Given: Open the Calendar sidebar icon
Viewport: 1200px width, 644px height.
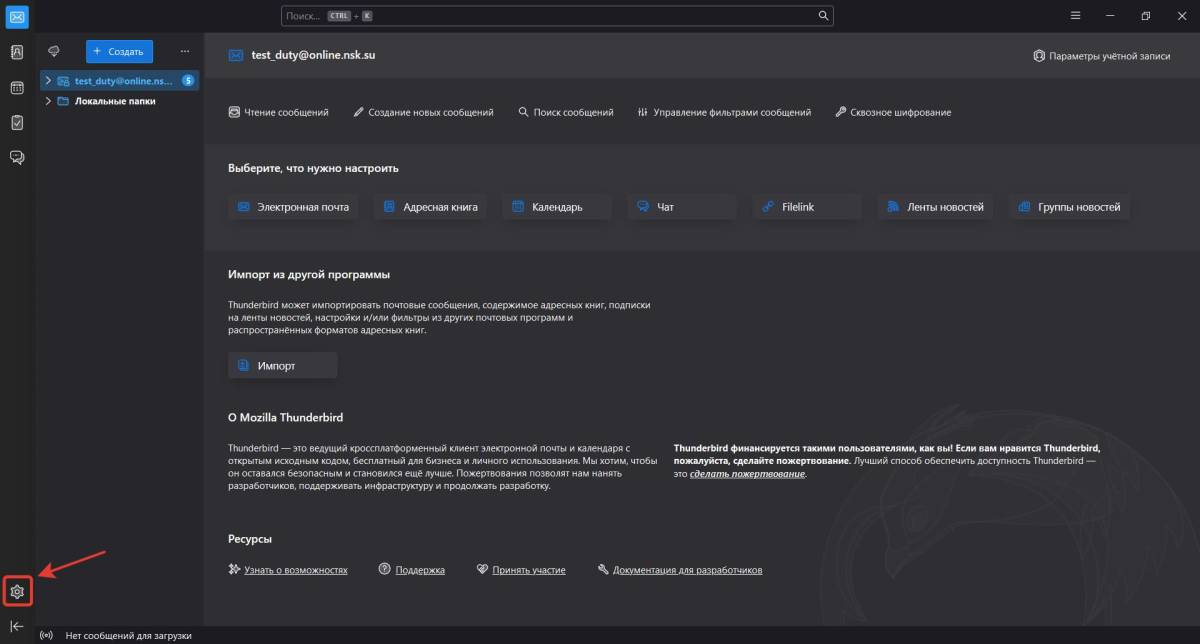Looking at the screenshot, I should click(17, 88).
